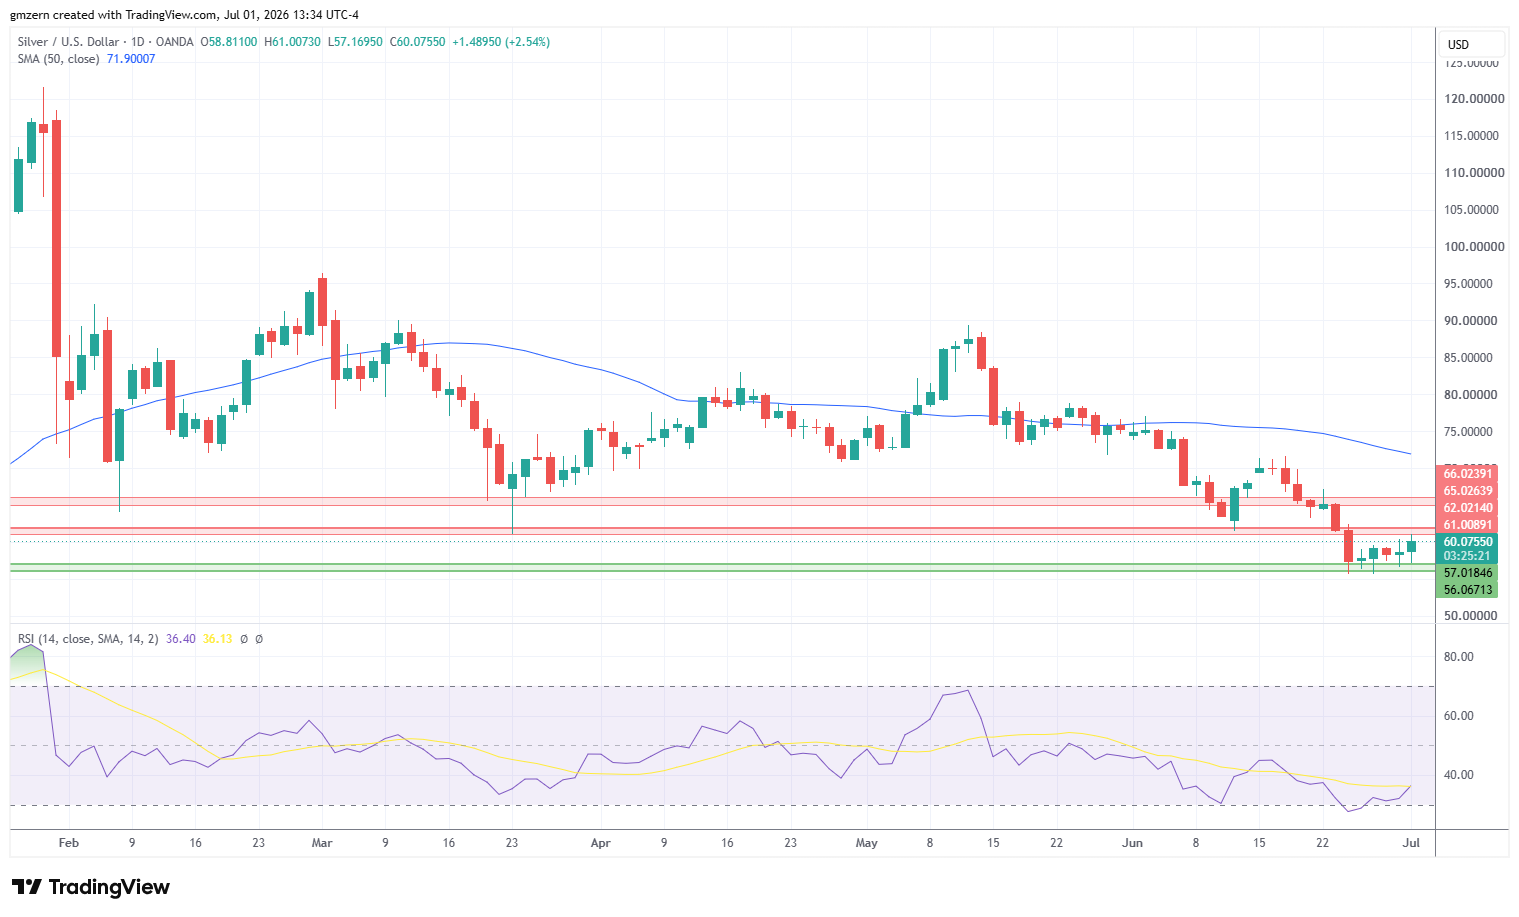Click the May label on time axis
This screenshot has width=1519, height=917.
coord(867,843)
